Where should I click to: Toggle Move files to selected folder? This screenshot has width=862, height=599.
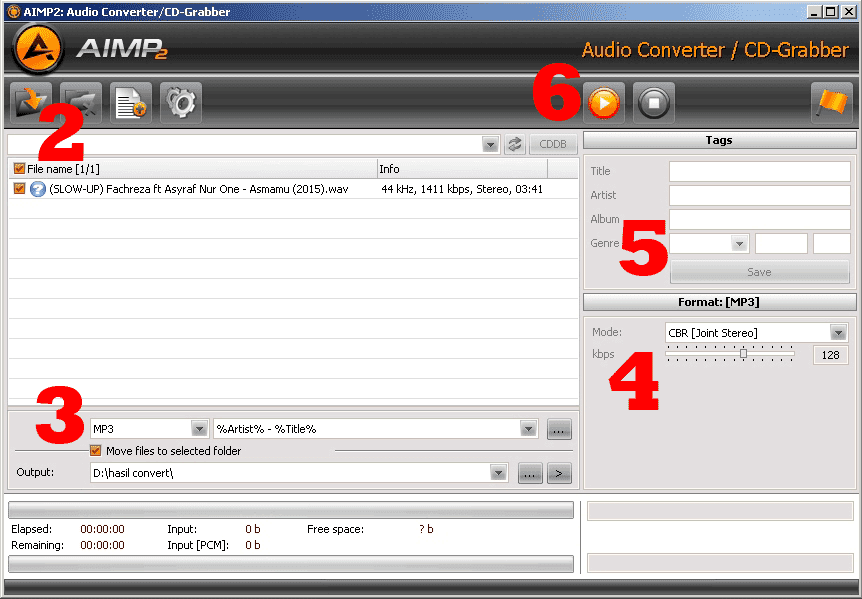click(95, 451)
